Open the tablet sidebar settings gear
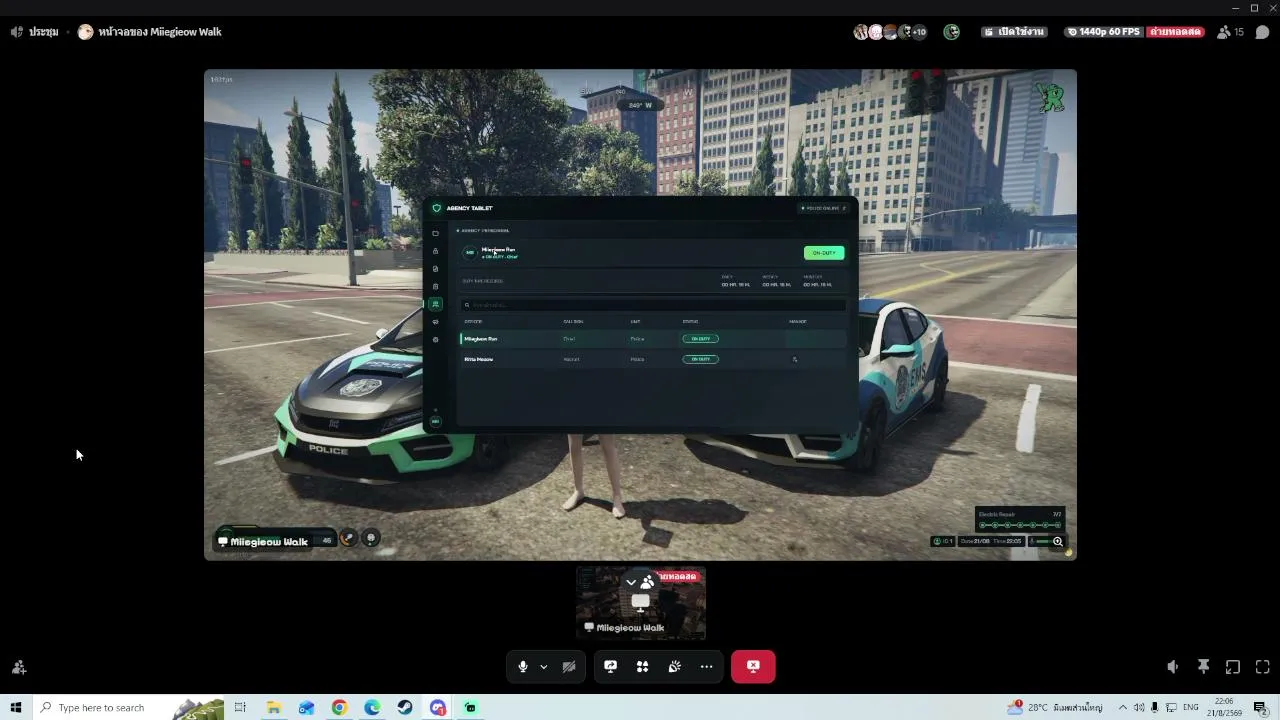The width and height of the screenshot is (1280, 720). coord(435,340)
